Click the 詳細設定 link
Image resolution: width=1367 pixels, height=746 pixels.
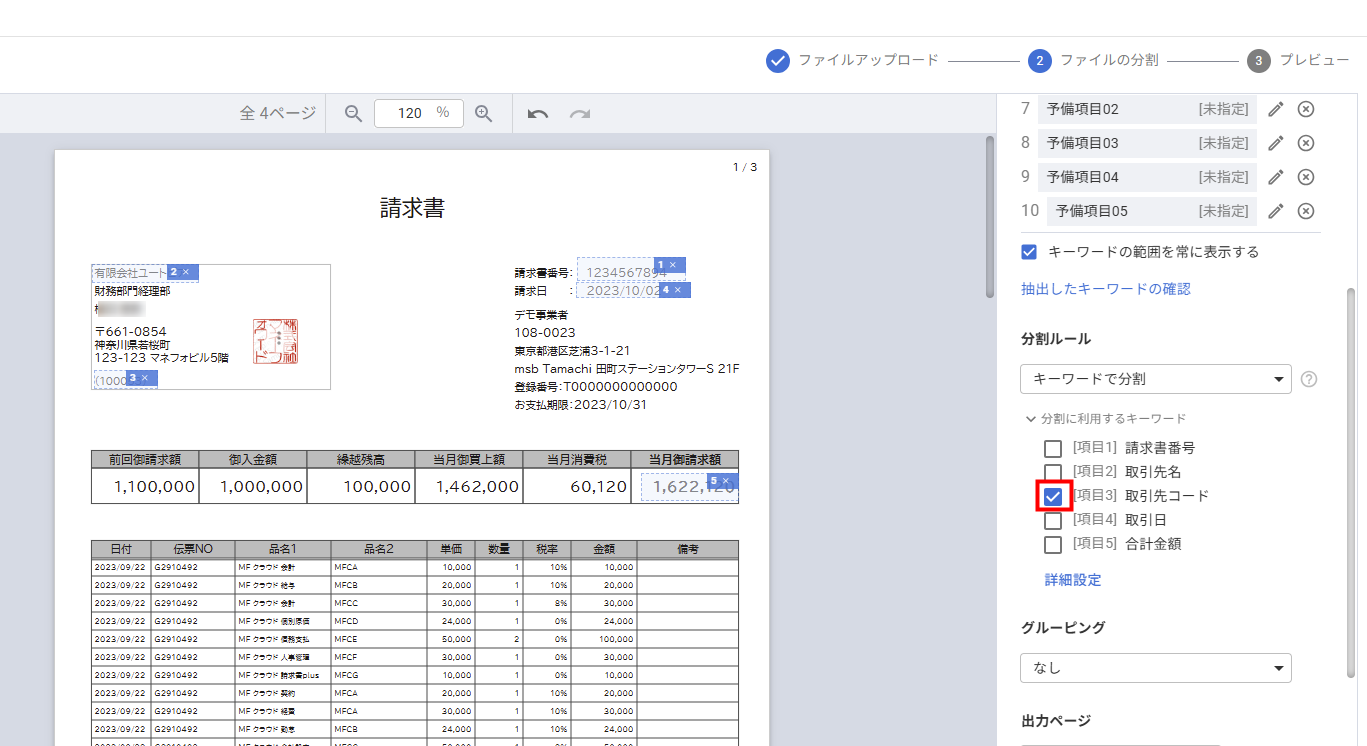(1073, 580)
